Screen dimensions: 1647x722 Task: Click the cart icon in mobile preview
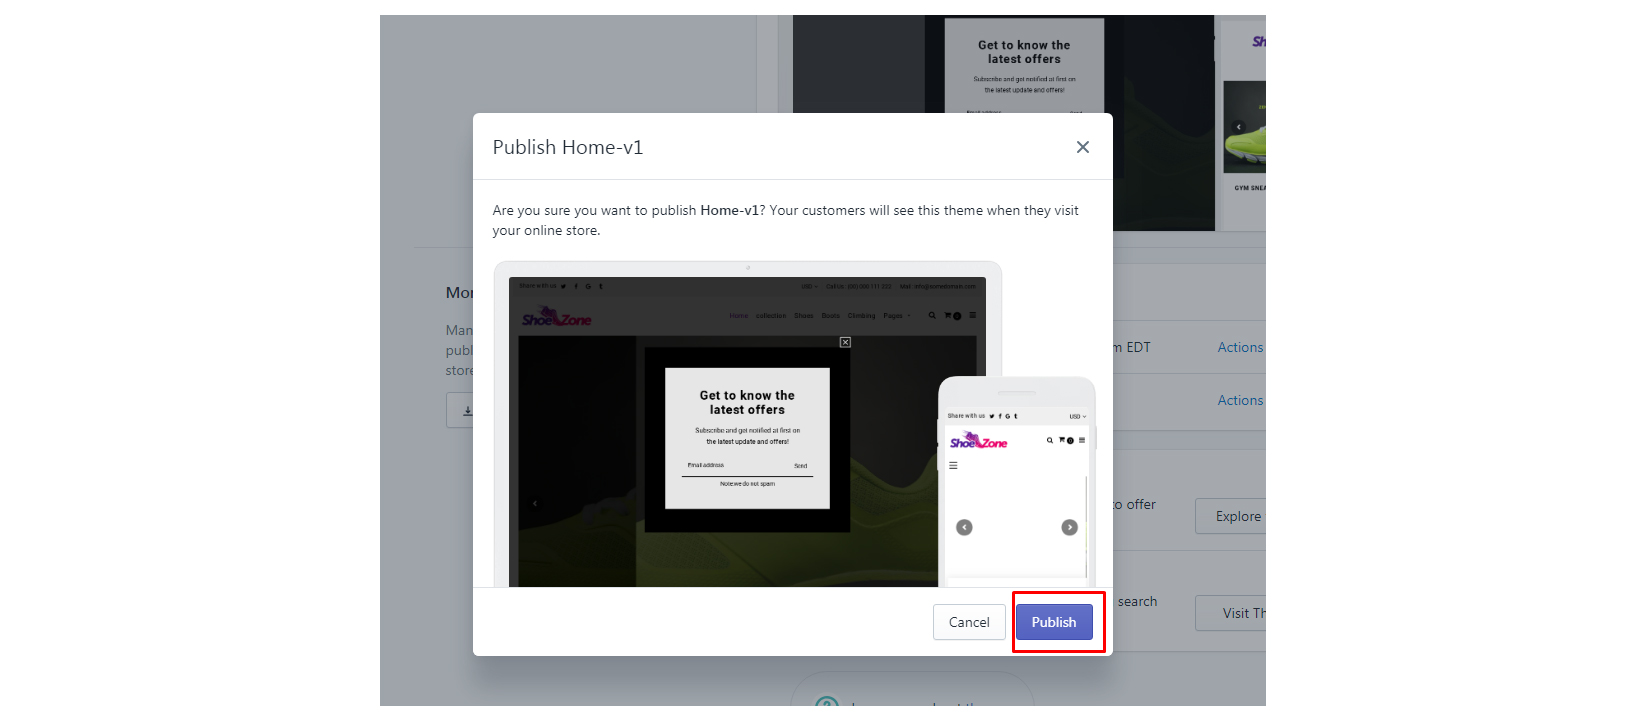[x=1062, y=440]
